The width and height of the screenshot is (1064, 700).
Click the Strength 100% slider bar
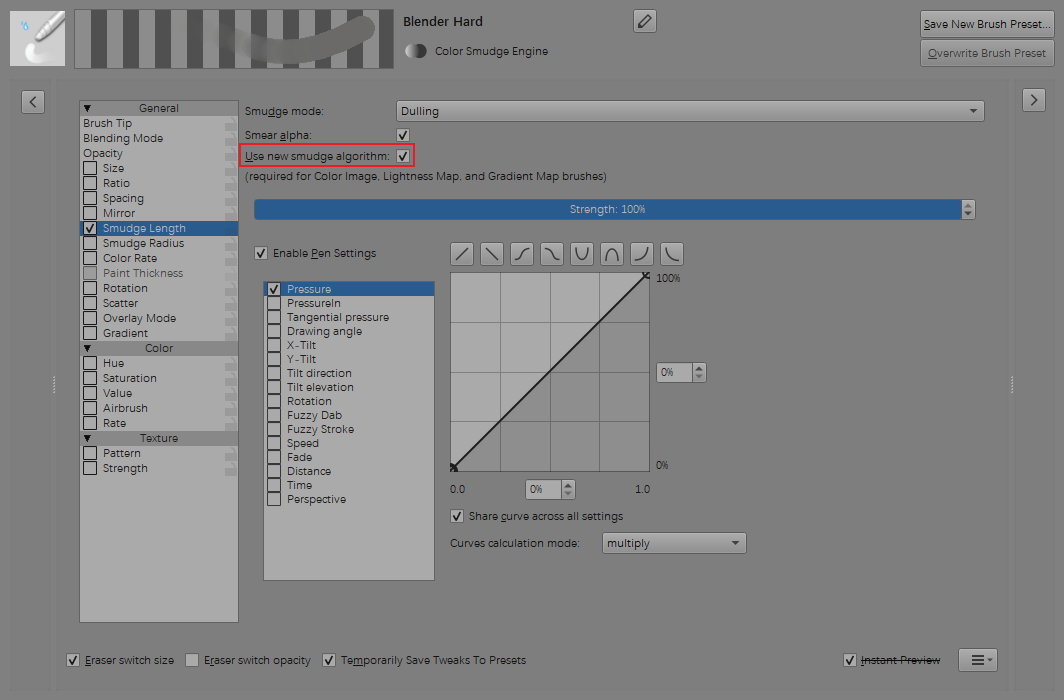608,210
